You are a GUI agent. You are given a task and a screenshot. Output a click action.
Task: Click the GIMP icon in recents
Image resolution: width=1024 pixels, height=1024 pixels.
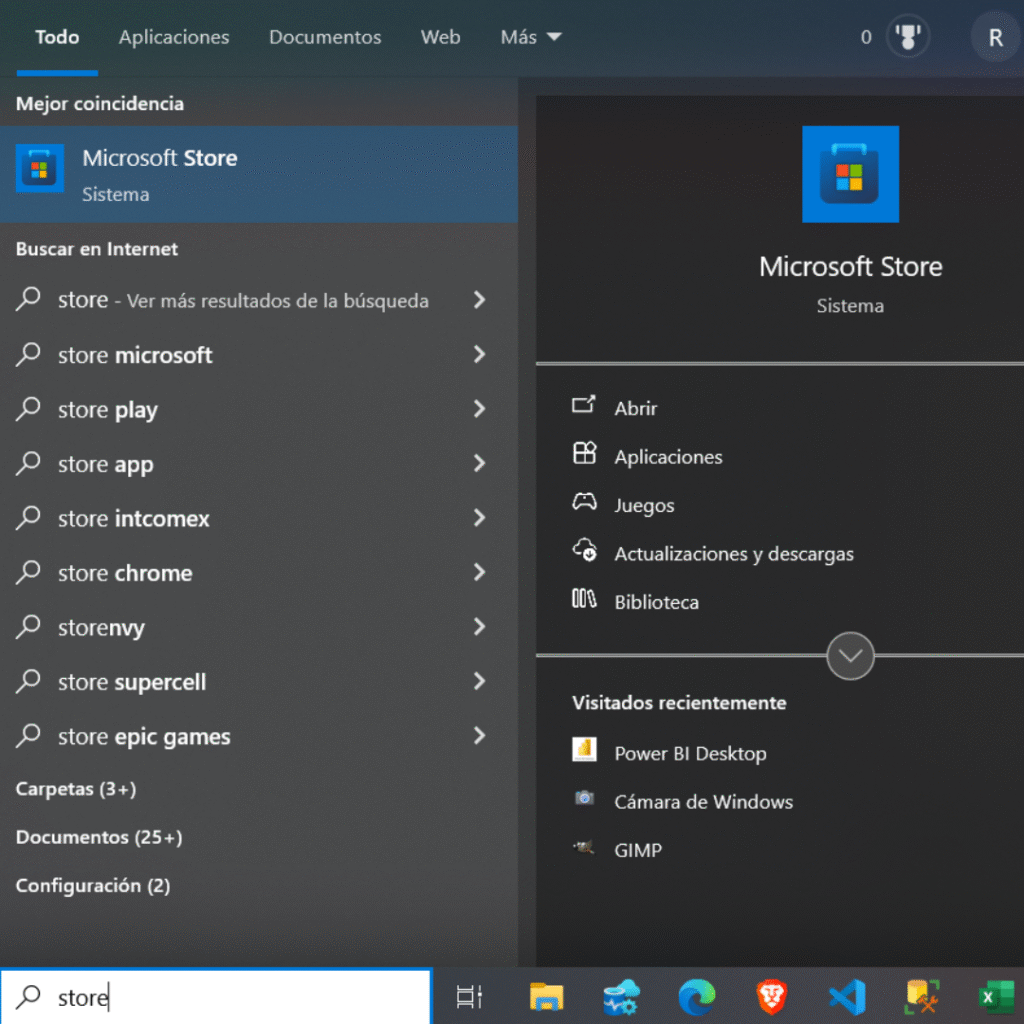584,847
